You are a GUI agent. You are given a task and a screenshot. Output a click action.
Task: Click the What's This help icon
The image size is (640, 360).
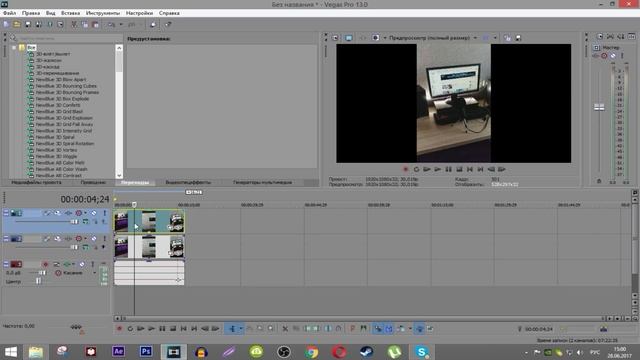pyautogui.click(x=168, y=24)
